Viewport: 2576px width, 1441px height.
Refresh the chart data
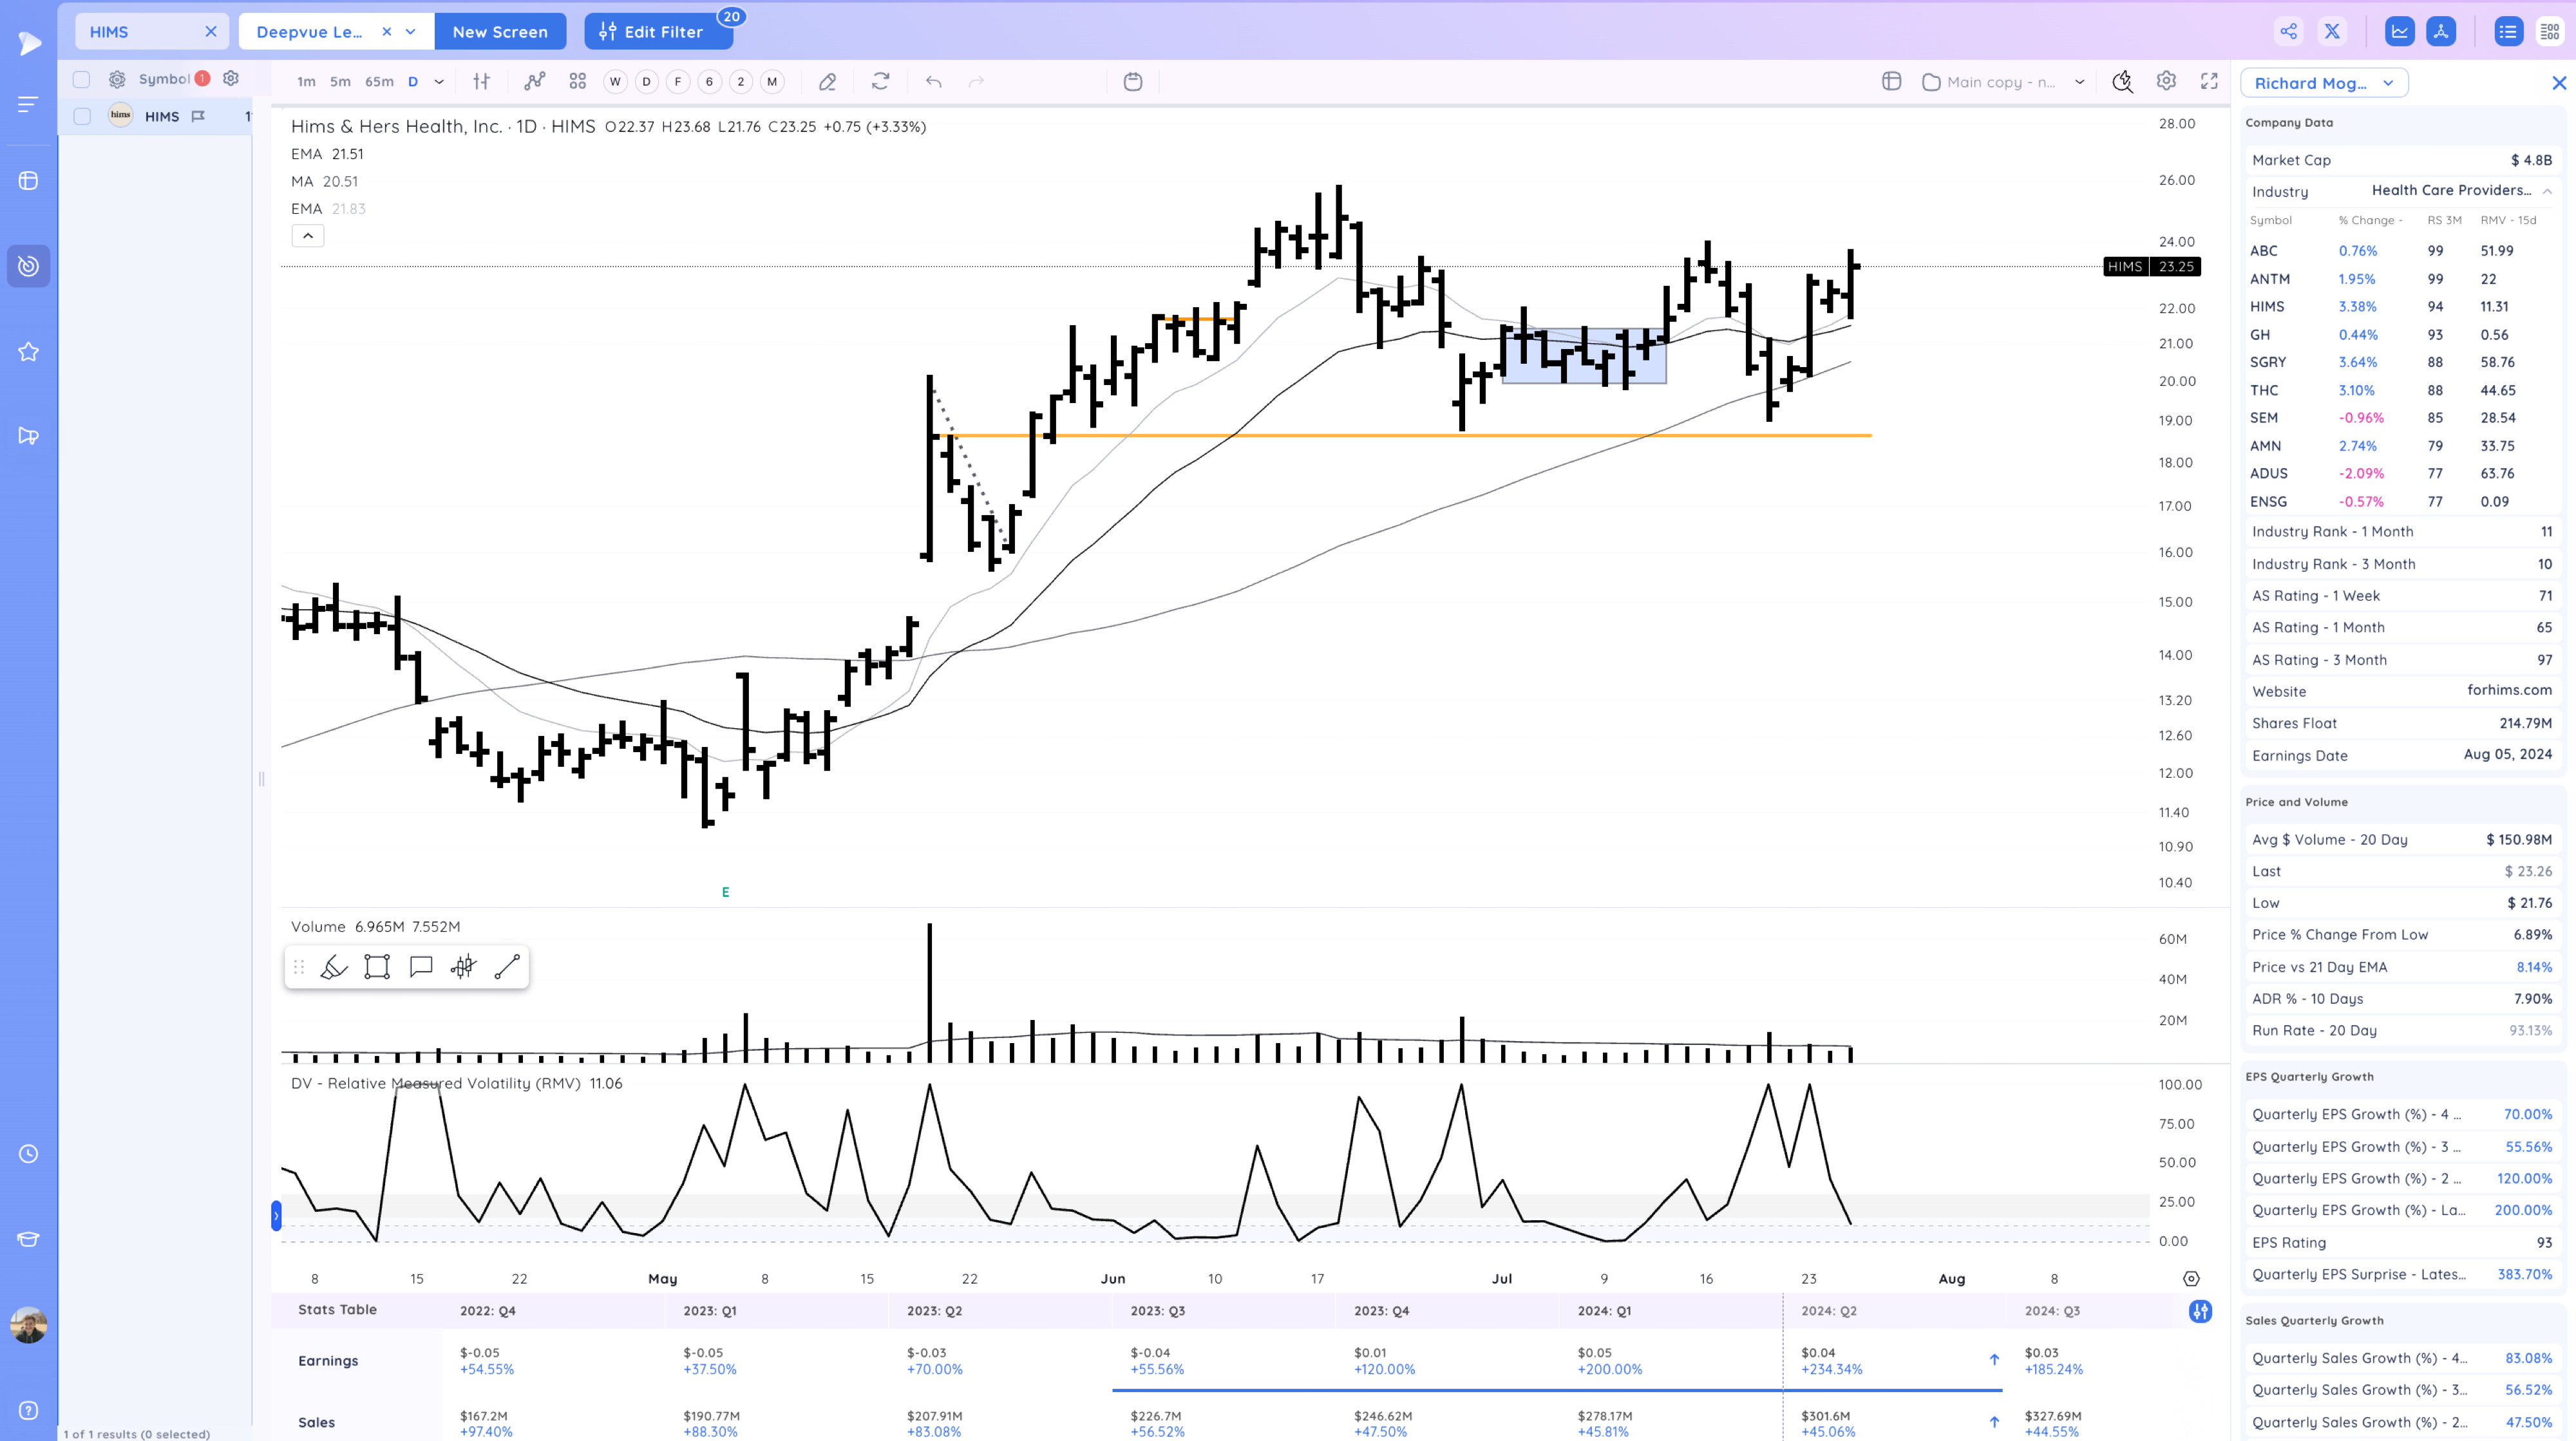coord(880,82)
